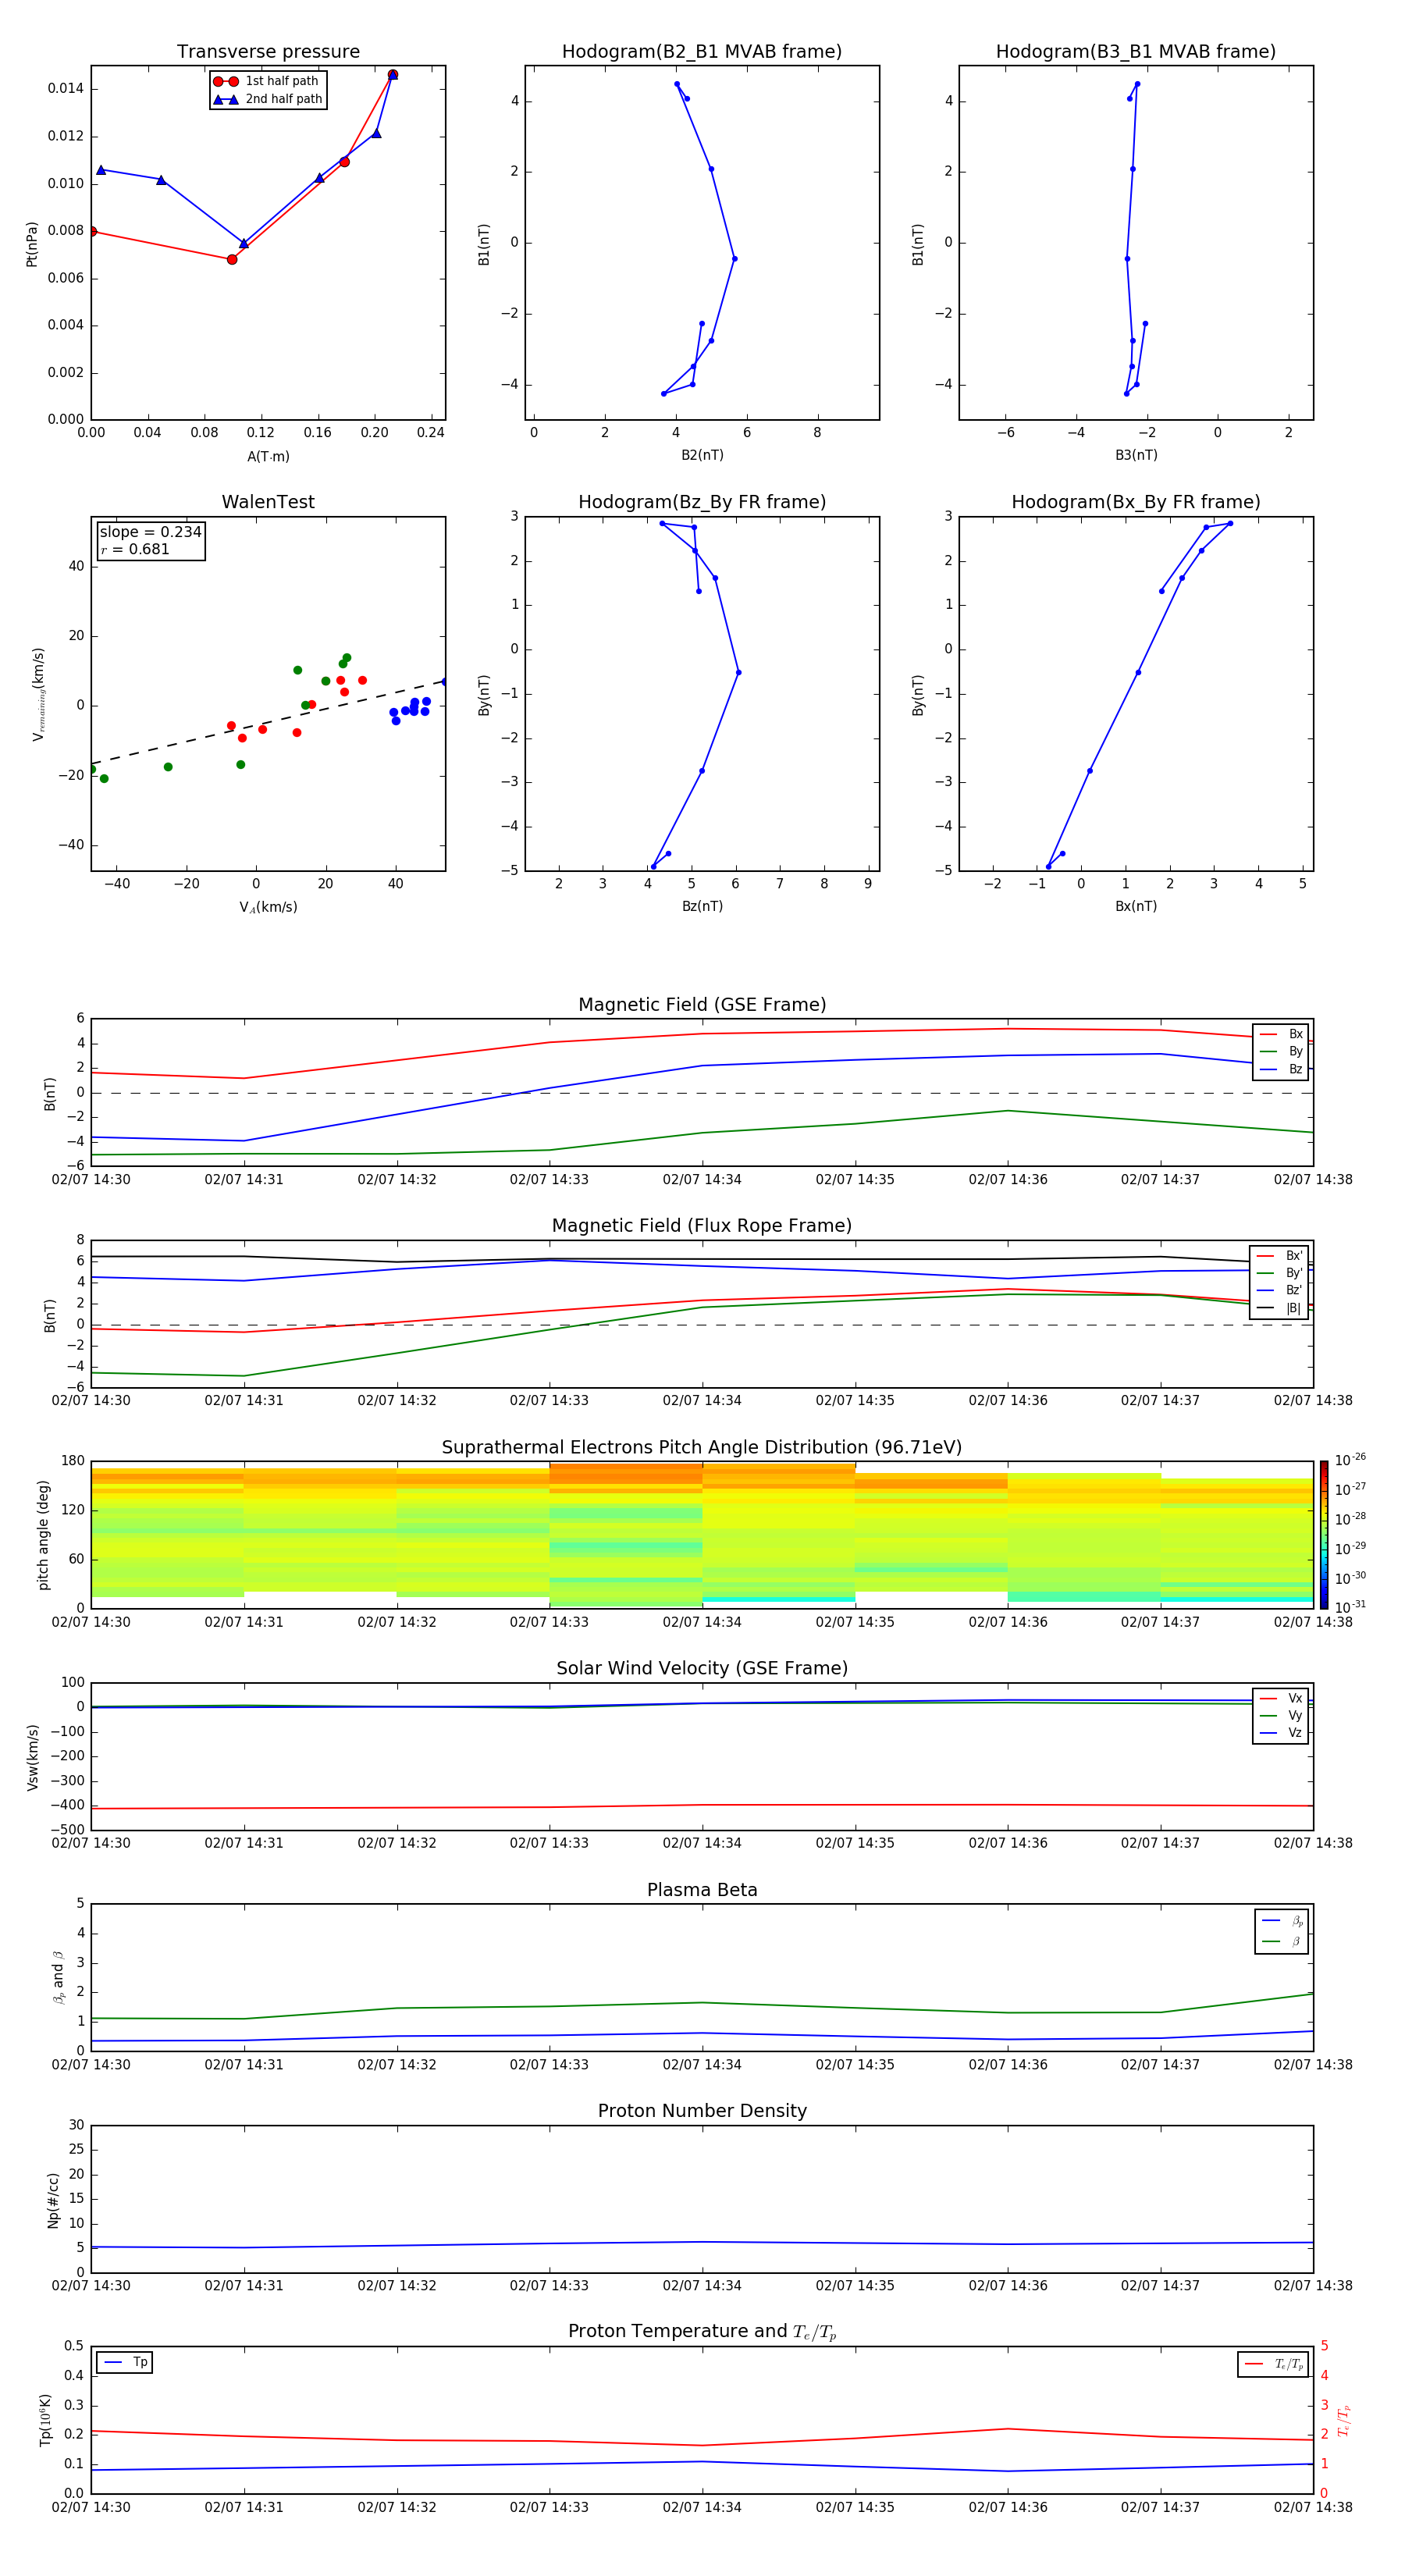Screen dimensions: 1405x2576
Task: Click the 10^-26 color bar tick label
Action: 1350,1460
